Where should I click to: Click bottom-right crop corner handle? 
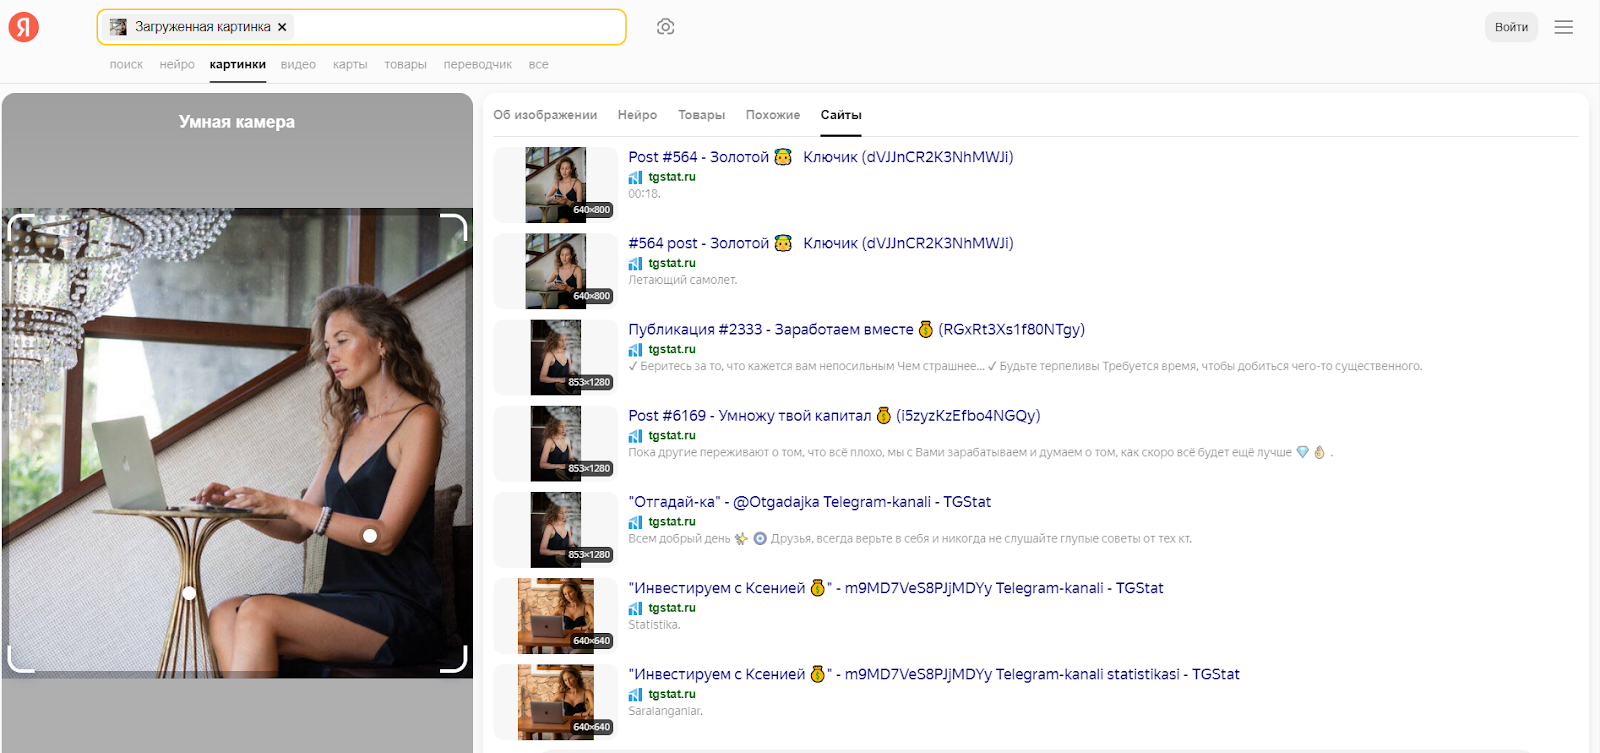tap(454, 659)
